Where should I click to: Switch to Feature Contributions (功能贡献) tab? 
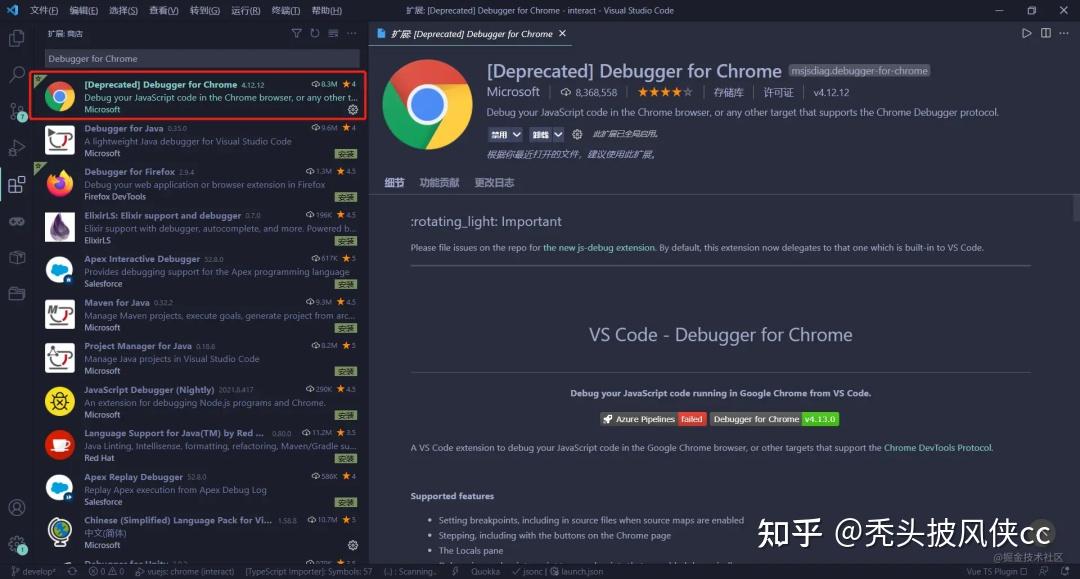[439, 182]
